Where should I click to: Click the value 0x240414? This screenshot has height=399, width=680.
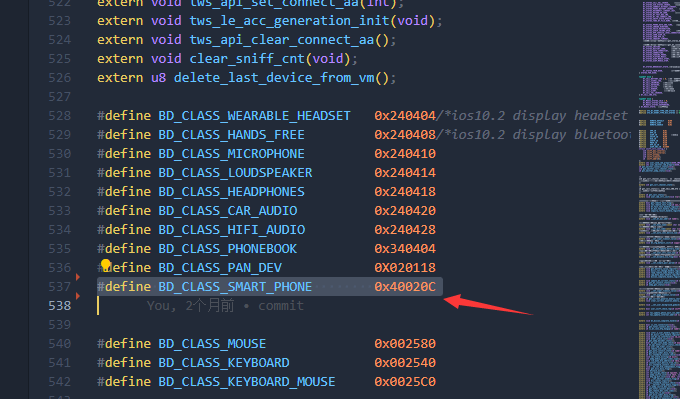[405, 173]
